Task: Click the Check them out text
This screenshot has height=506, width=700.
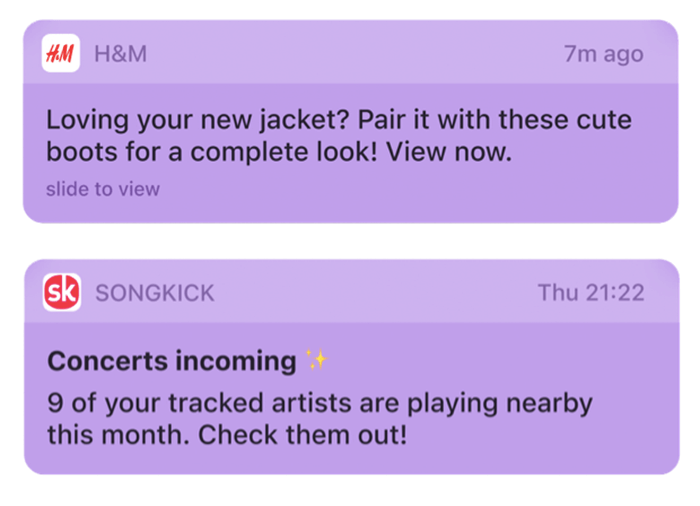Action: click(303, 435)
